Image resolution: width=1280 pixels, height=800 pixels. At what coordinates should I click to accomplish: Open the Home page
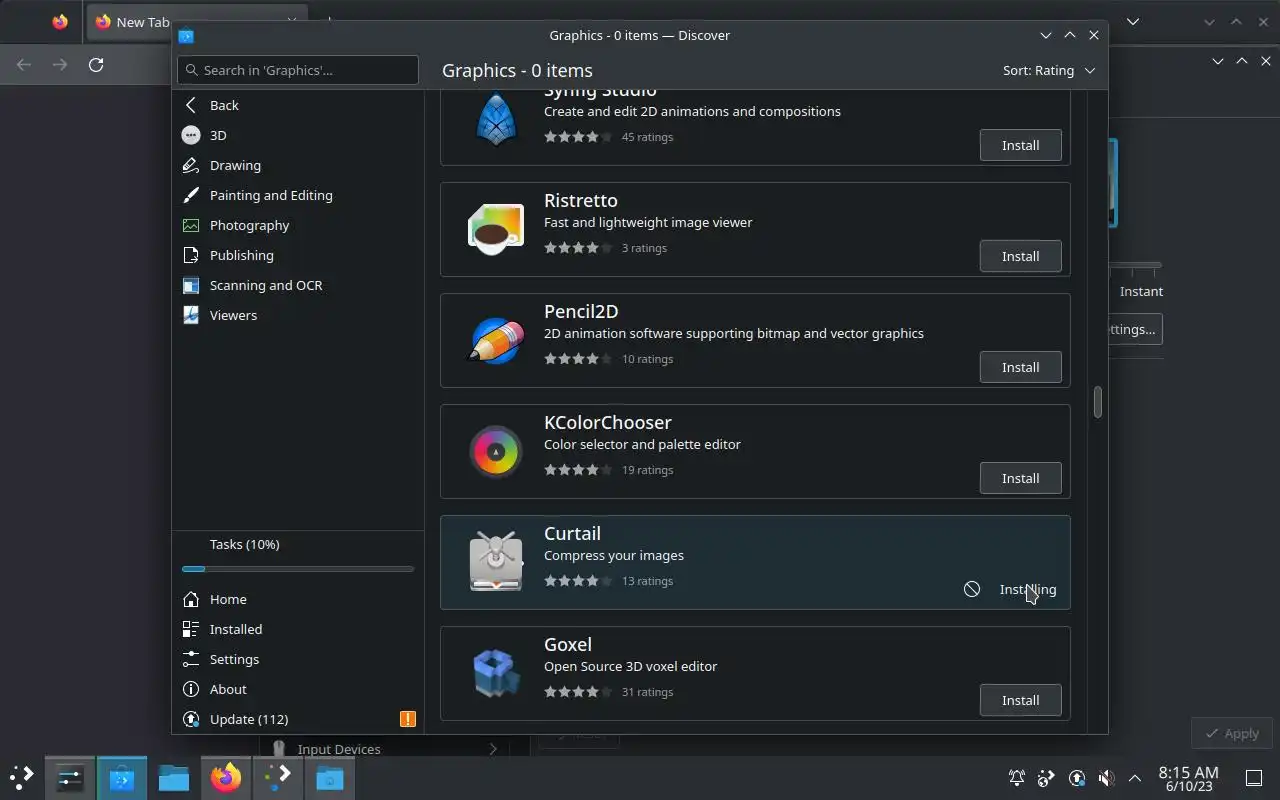(298, 599)
